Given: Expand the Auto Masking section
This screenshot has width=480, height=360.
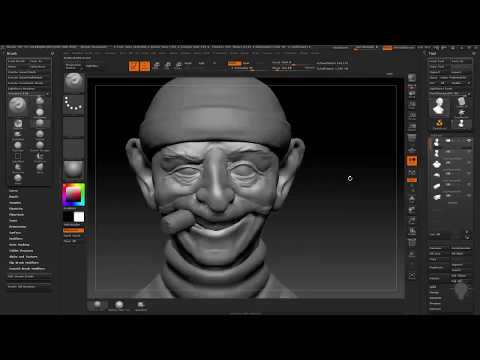Looking at the screenshot, I should (19, 245).
